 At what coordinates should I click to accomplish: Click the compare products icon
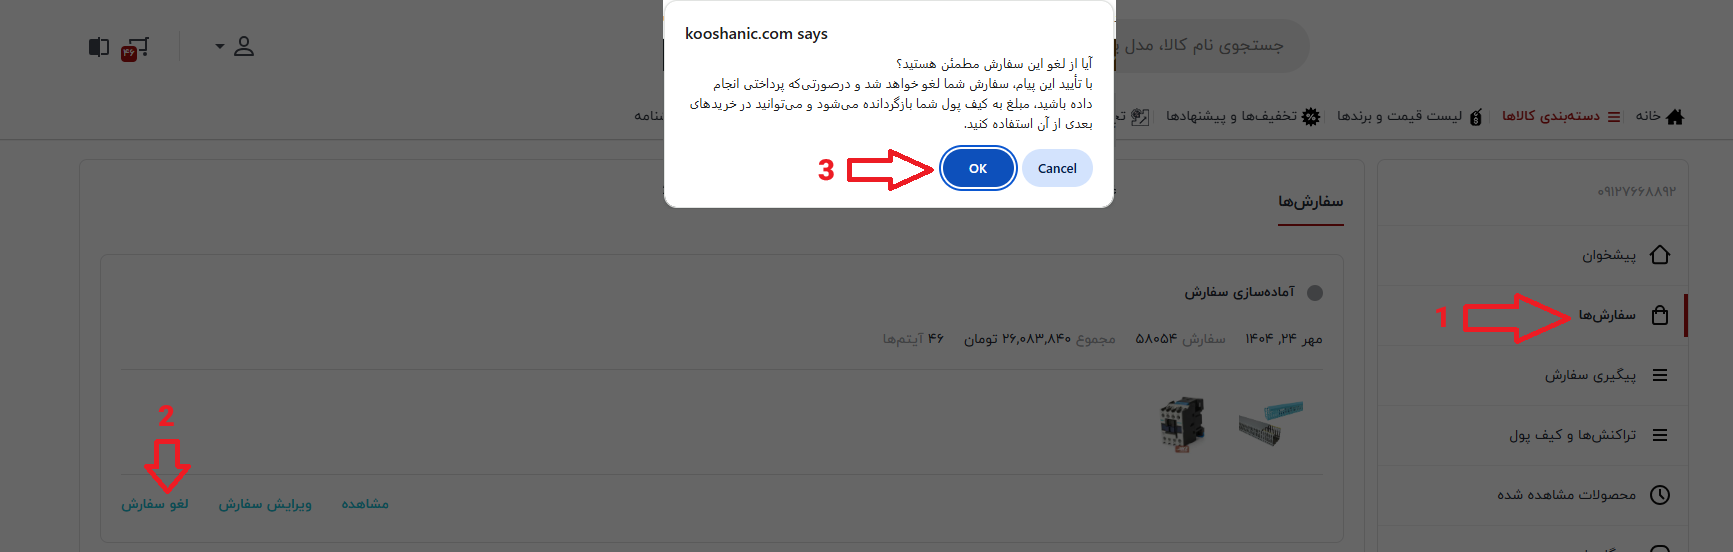tap(98, 47)
